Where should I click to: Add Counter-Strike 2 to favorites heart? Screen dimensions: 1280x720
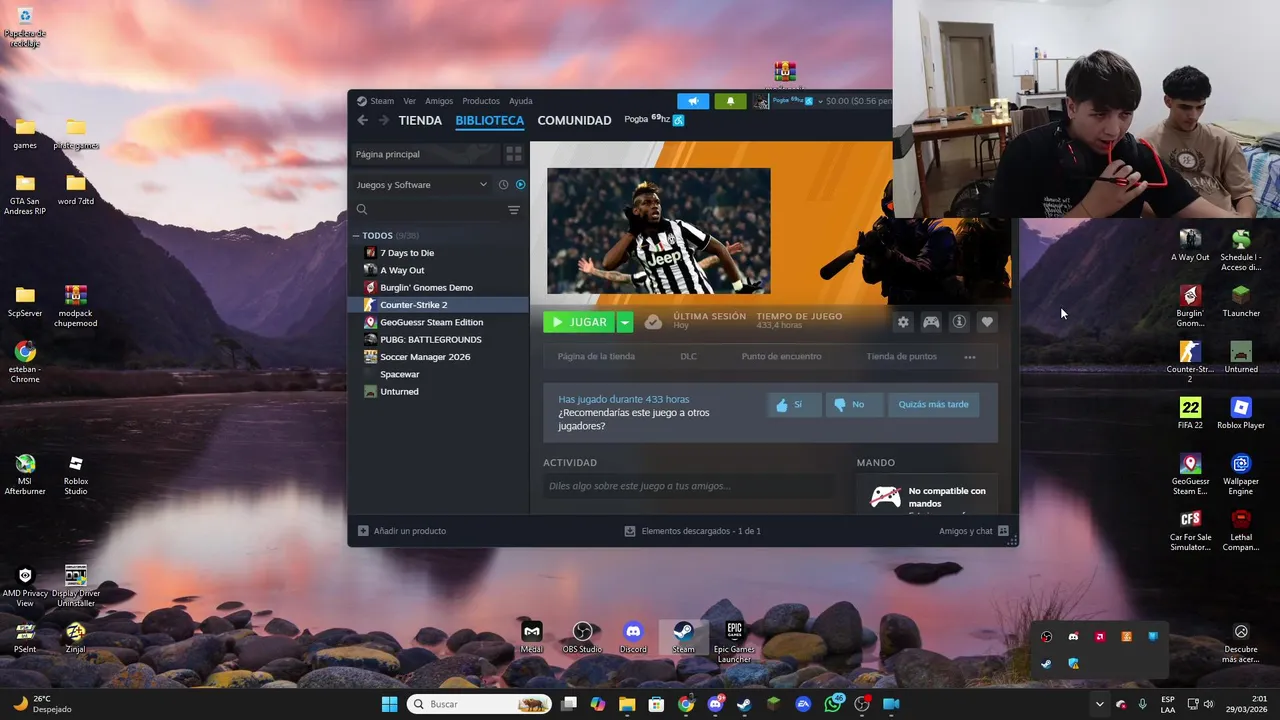pos(987,322)
